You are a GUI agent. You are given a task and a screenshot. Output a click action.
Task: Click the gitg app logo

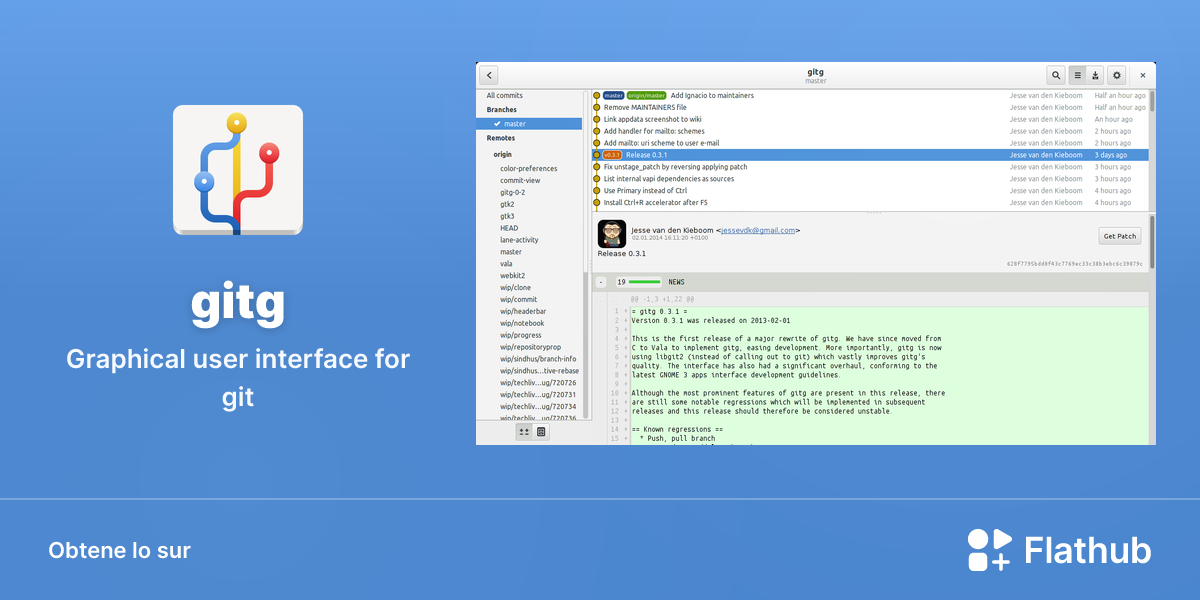click(x=238, y=170)
